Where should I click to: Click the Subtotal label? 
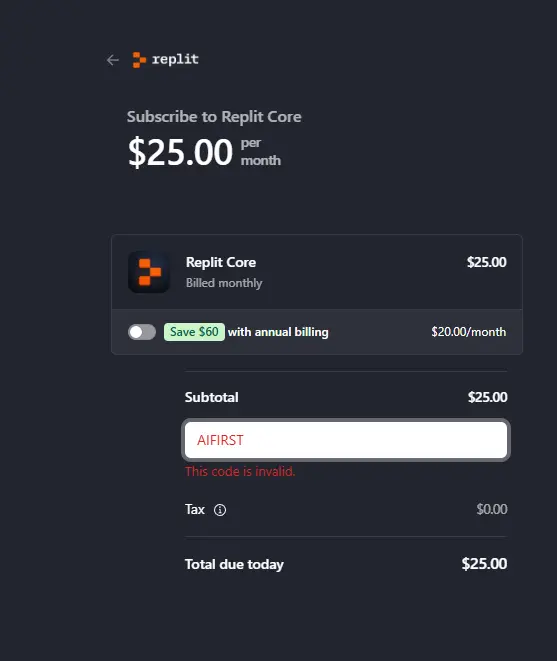pyautogui.click(x=212, y=397)
